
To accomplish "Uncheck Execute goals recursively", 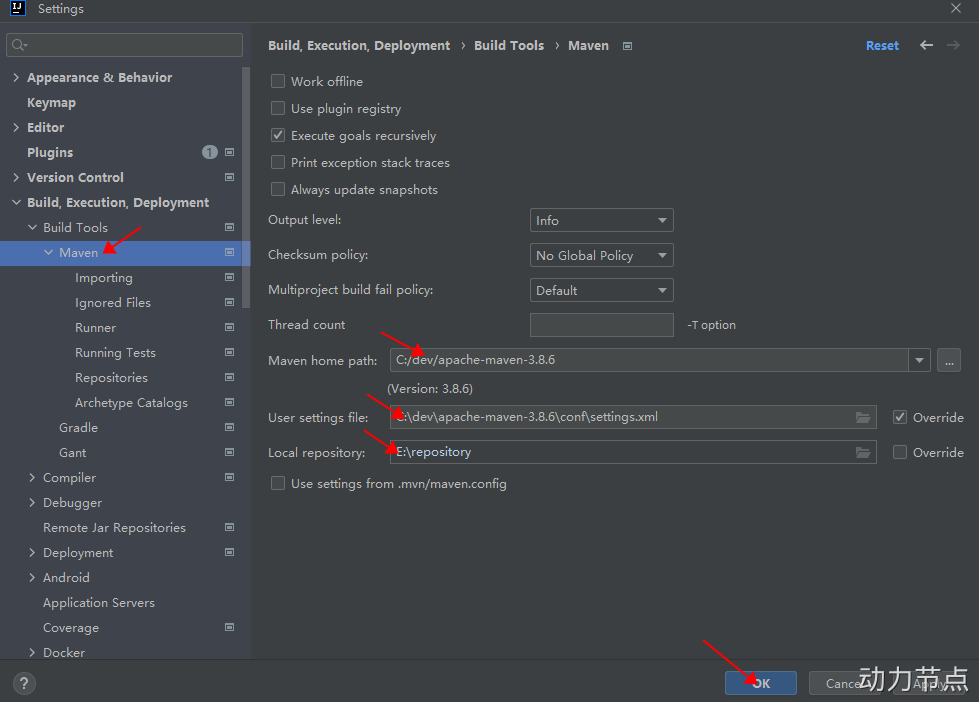I will (278, 135).
